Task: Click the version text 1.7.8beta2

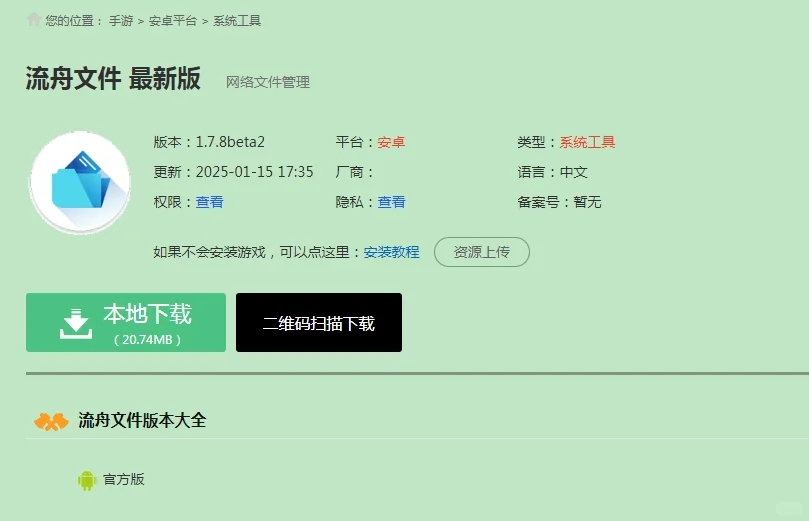Action: tap(230, 142)
